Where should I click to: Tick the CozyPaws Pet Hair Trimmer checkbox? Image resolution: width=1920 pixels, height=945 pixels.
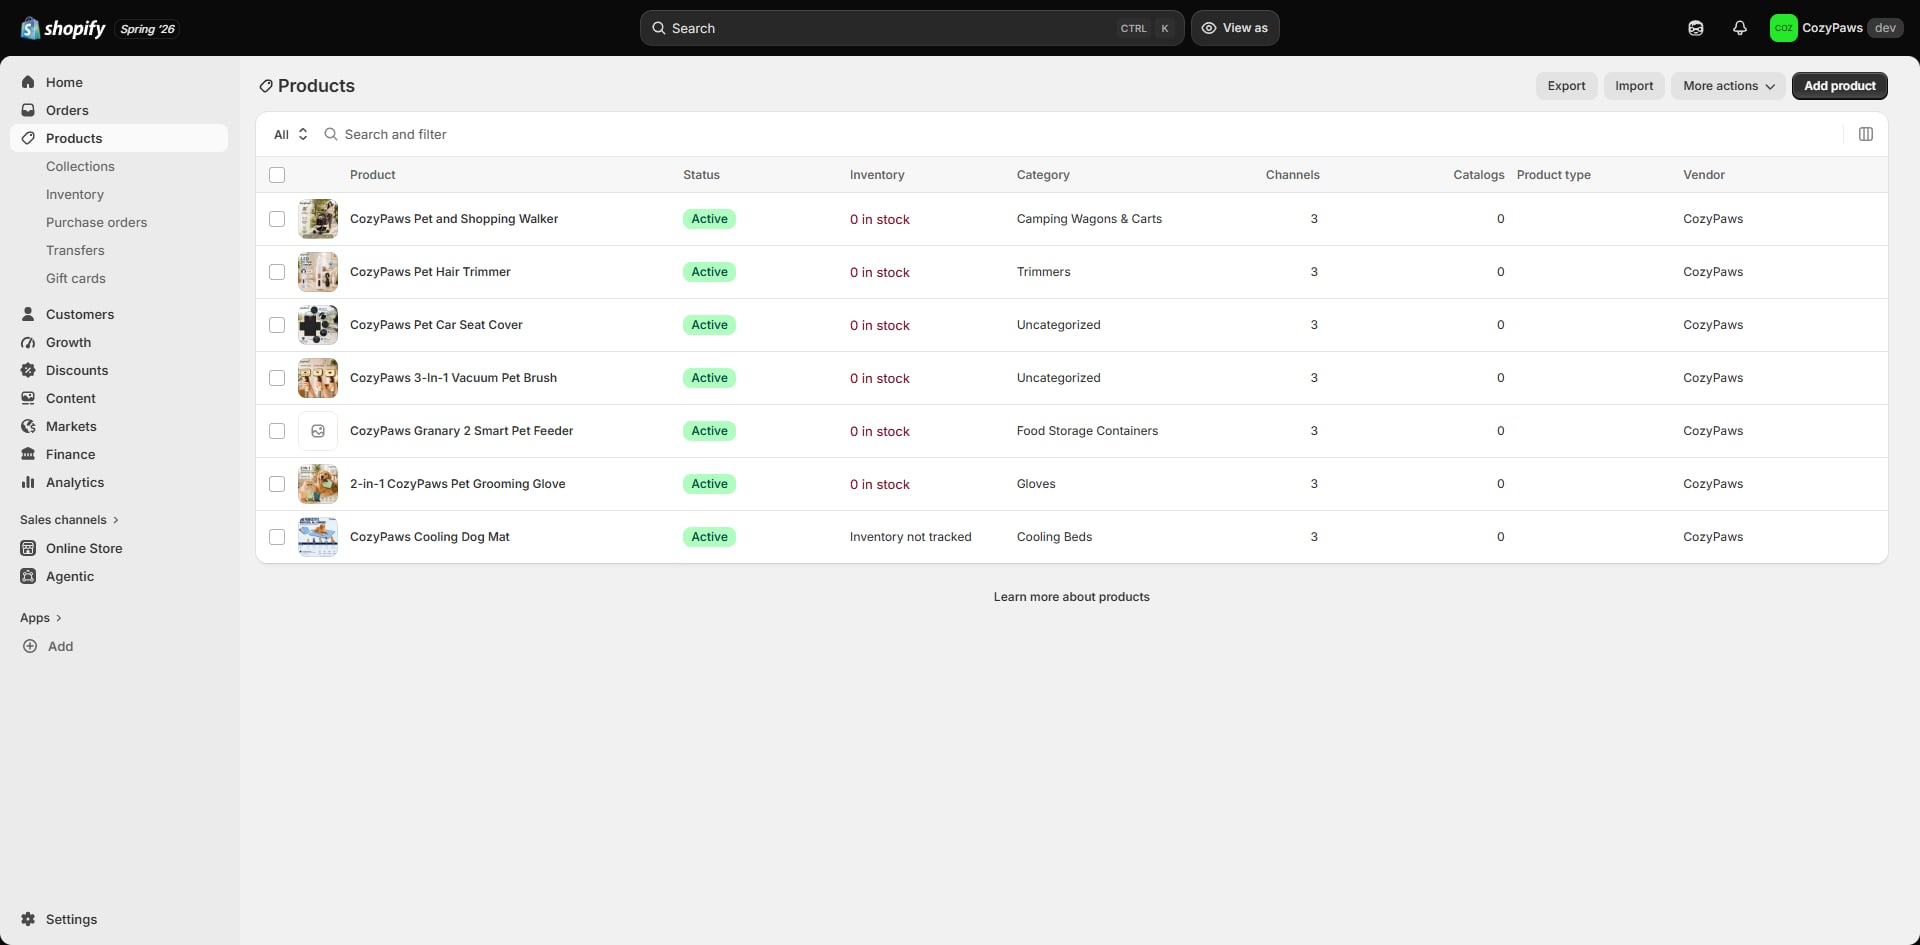(277, 272)
